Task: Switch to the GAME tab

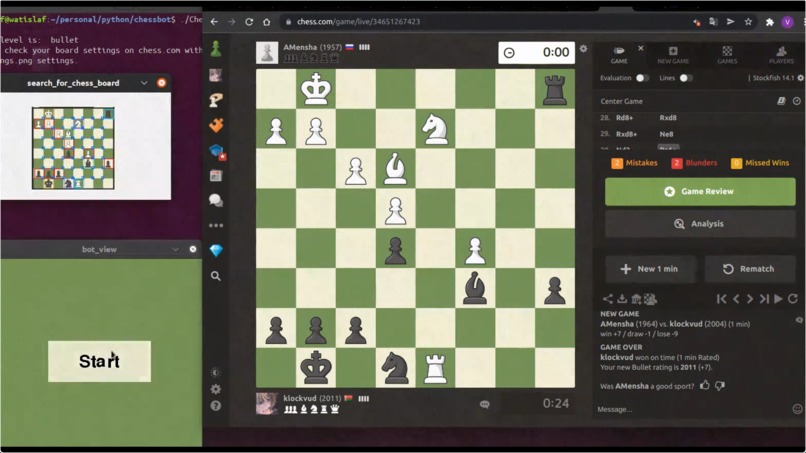Action: pyautogui.click(x=619, y=55)
